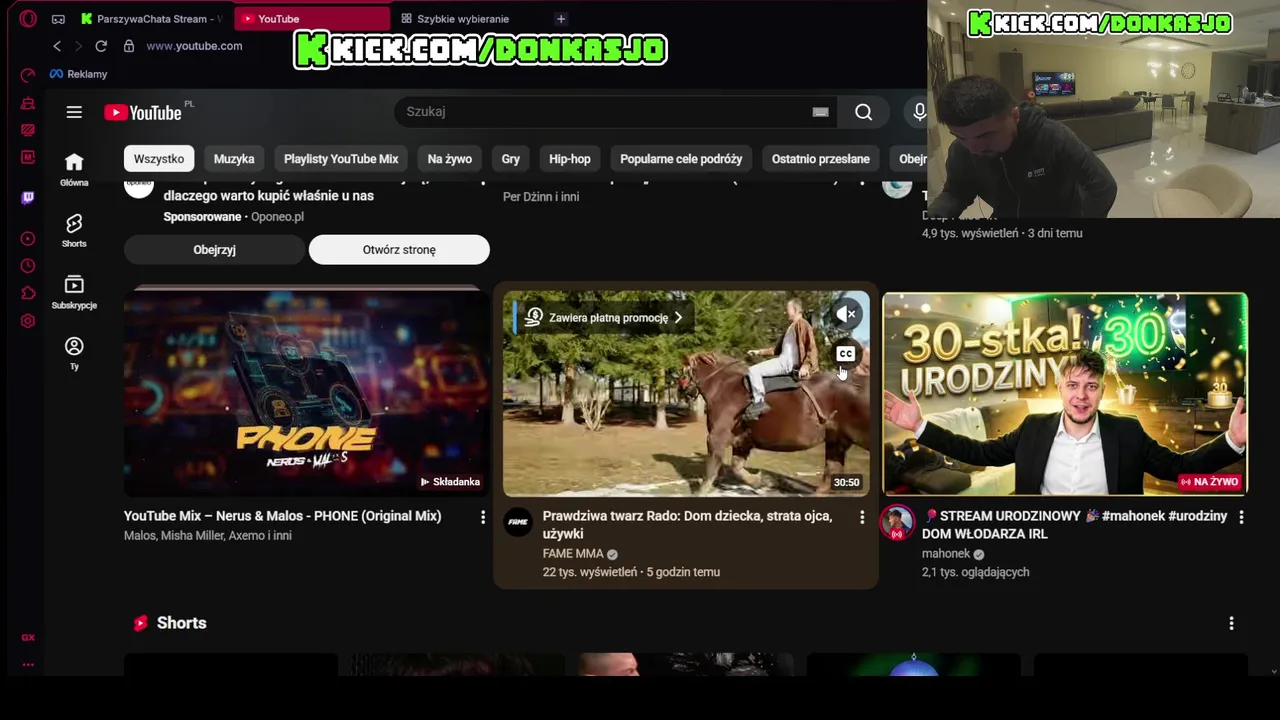Open the 30-stka URODZINY live thumbnail
Viewport: 1280px width, 720px height.
tap(1065, 394)
